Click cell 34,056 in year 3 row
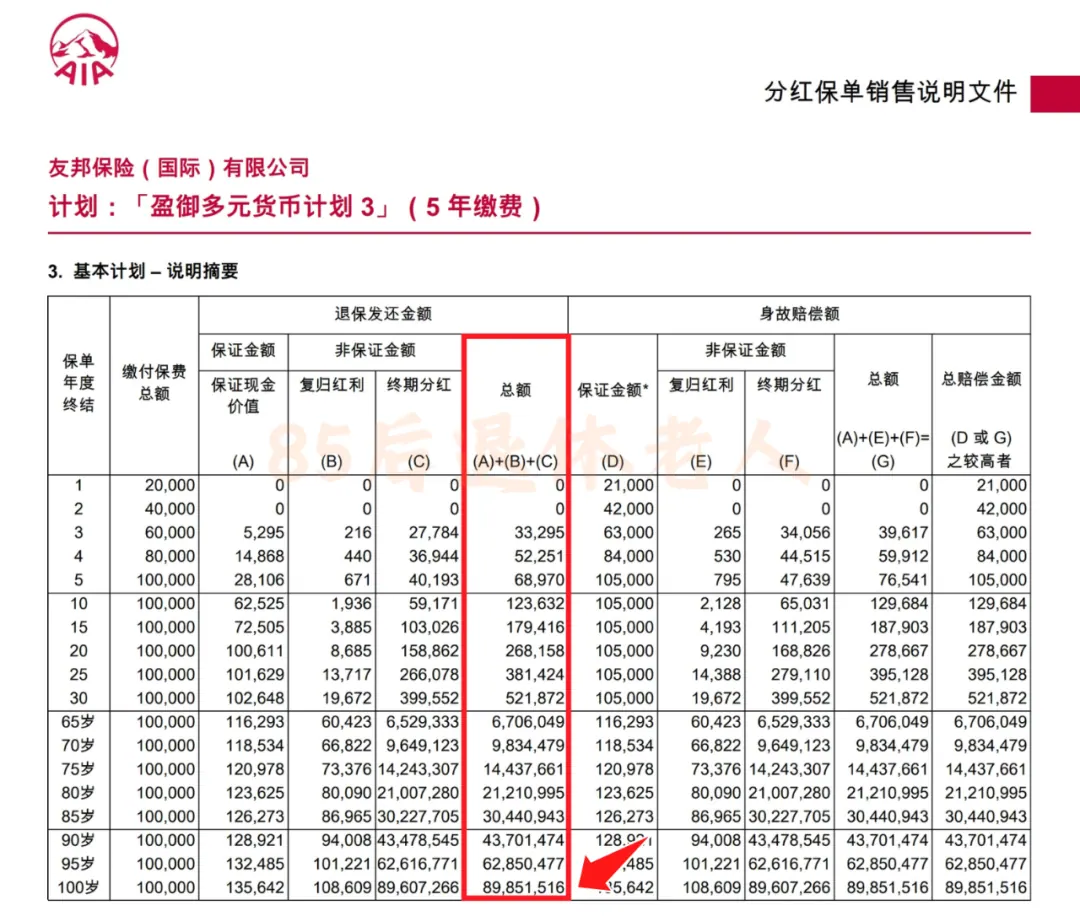The height and width of the screenshot is (916, 1080). click(805, 532)
